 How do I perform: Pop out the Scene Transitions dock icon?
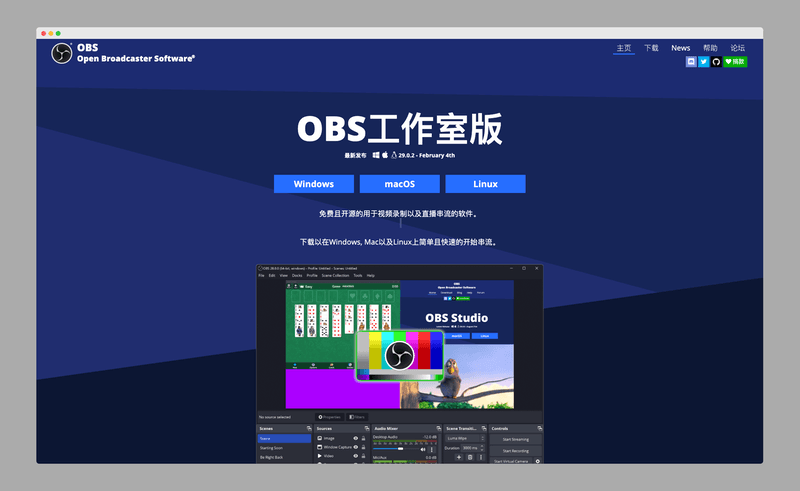coord(484,428)
